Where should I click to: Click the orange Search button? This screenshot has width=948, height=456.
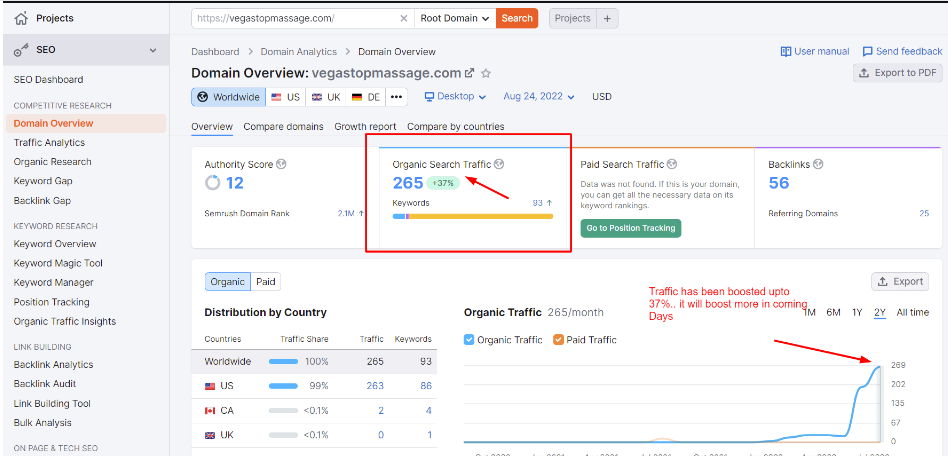pos(517,18)
